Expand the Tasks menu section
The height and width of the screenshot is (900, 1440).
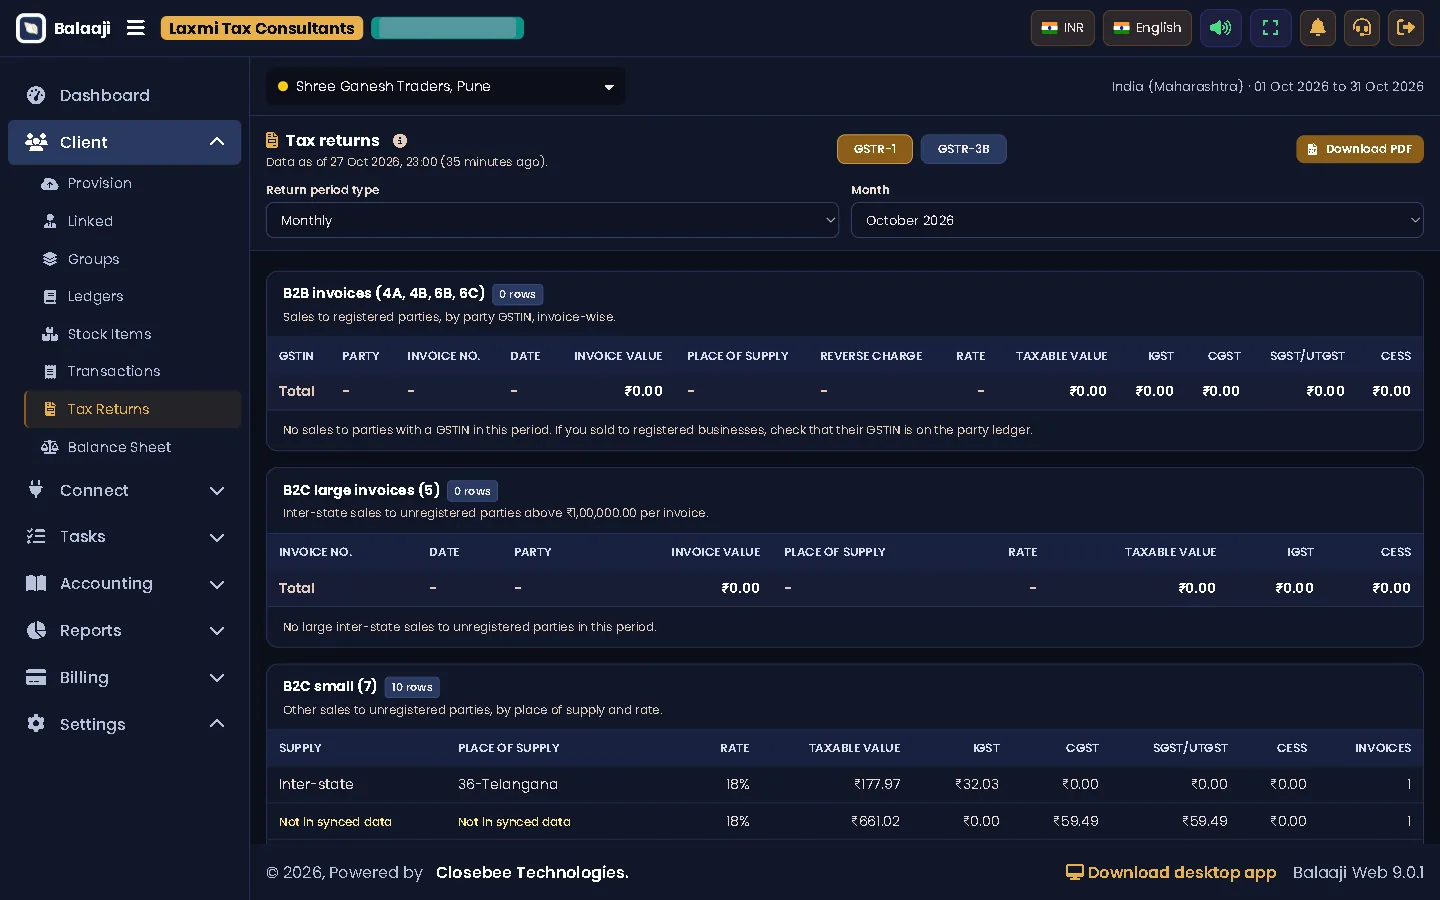pos(124,537)
